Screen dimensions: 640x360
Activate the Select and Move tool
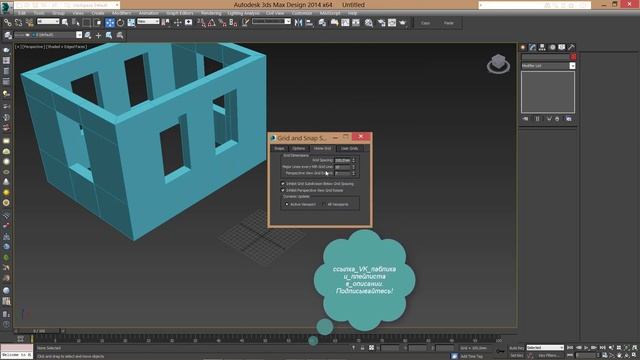110,23
